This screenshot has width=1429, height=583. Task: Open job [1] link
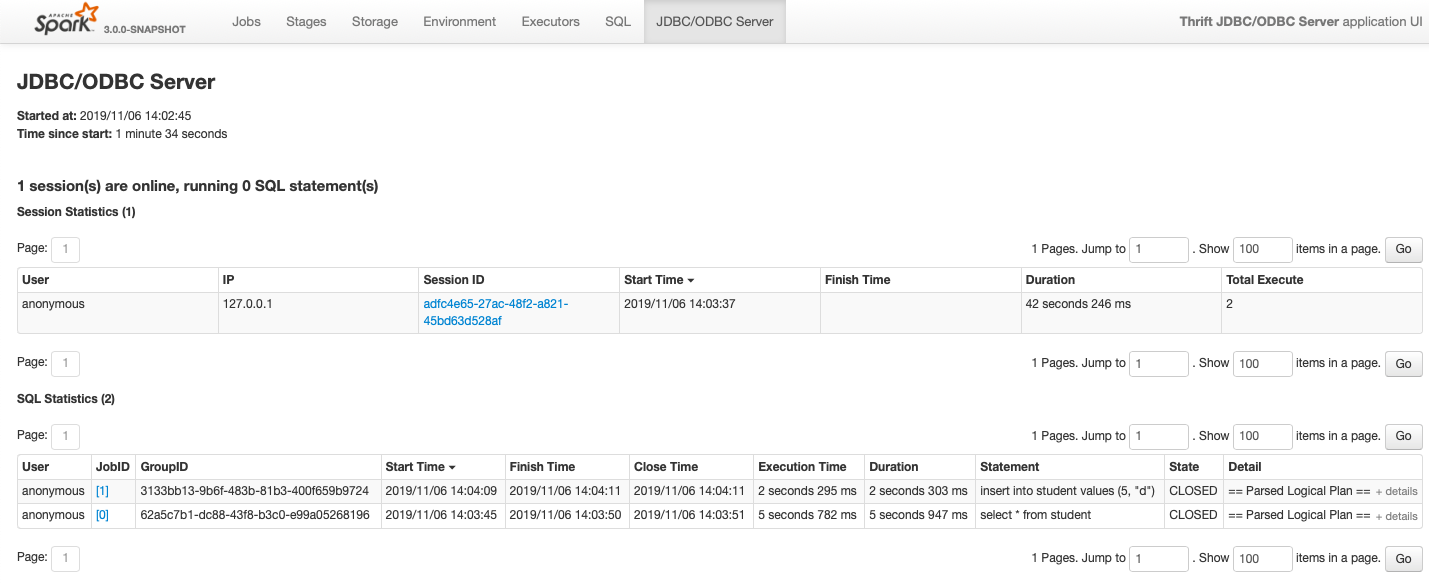tap(102, 491)
